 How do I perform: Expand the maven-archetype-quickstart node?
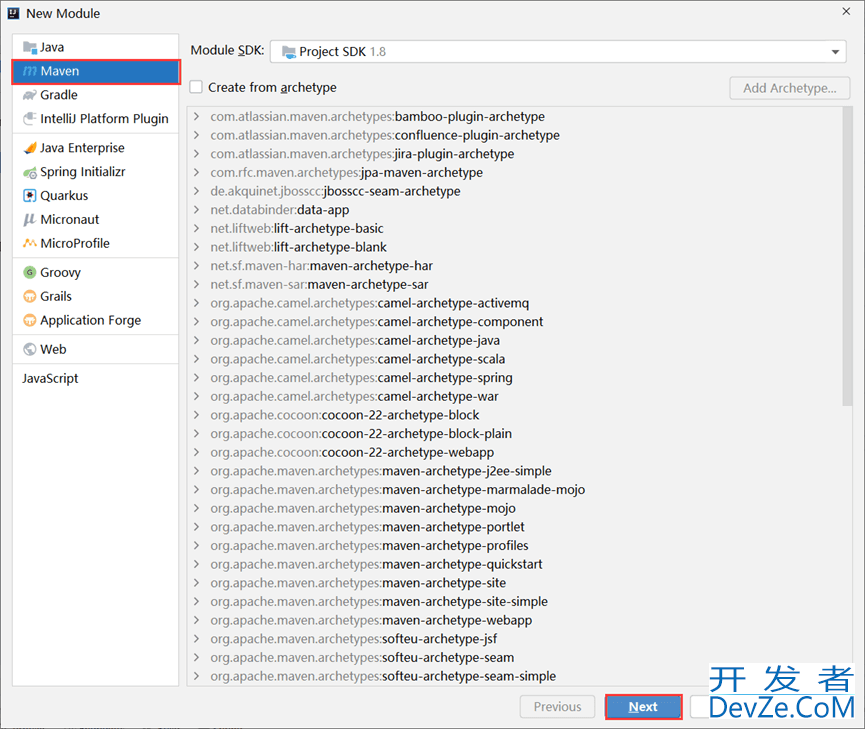click(x=196, y=564)
